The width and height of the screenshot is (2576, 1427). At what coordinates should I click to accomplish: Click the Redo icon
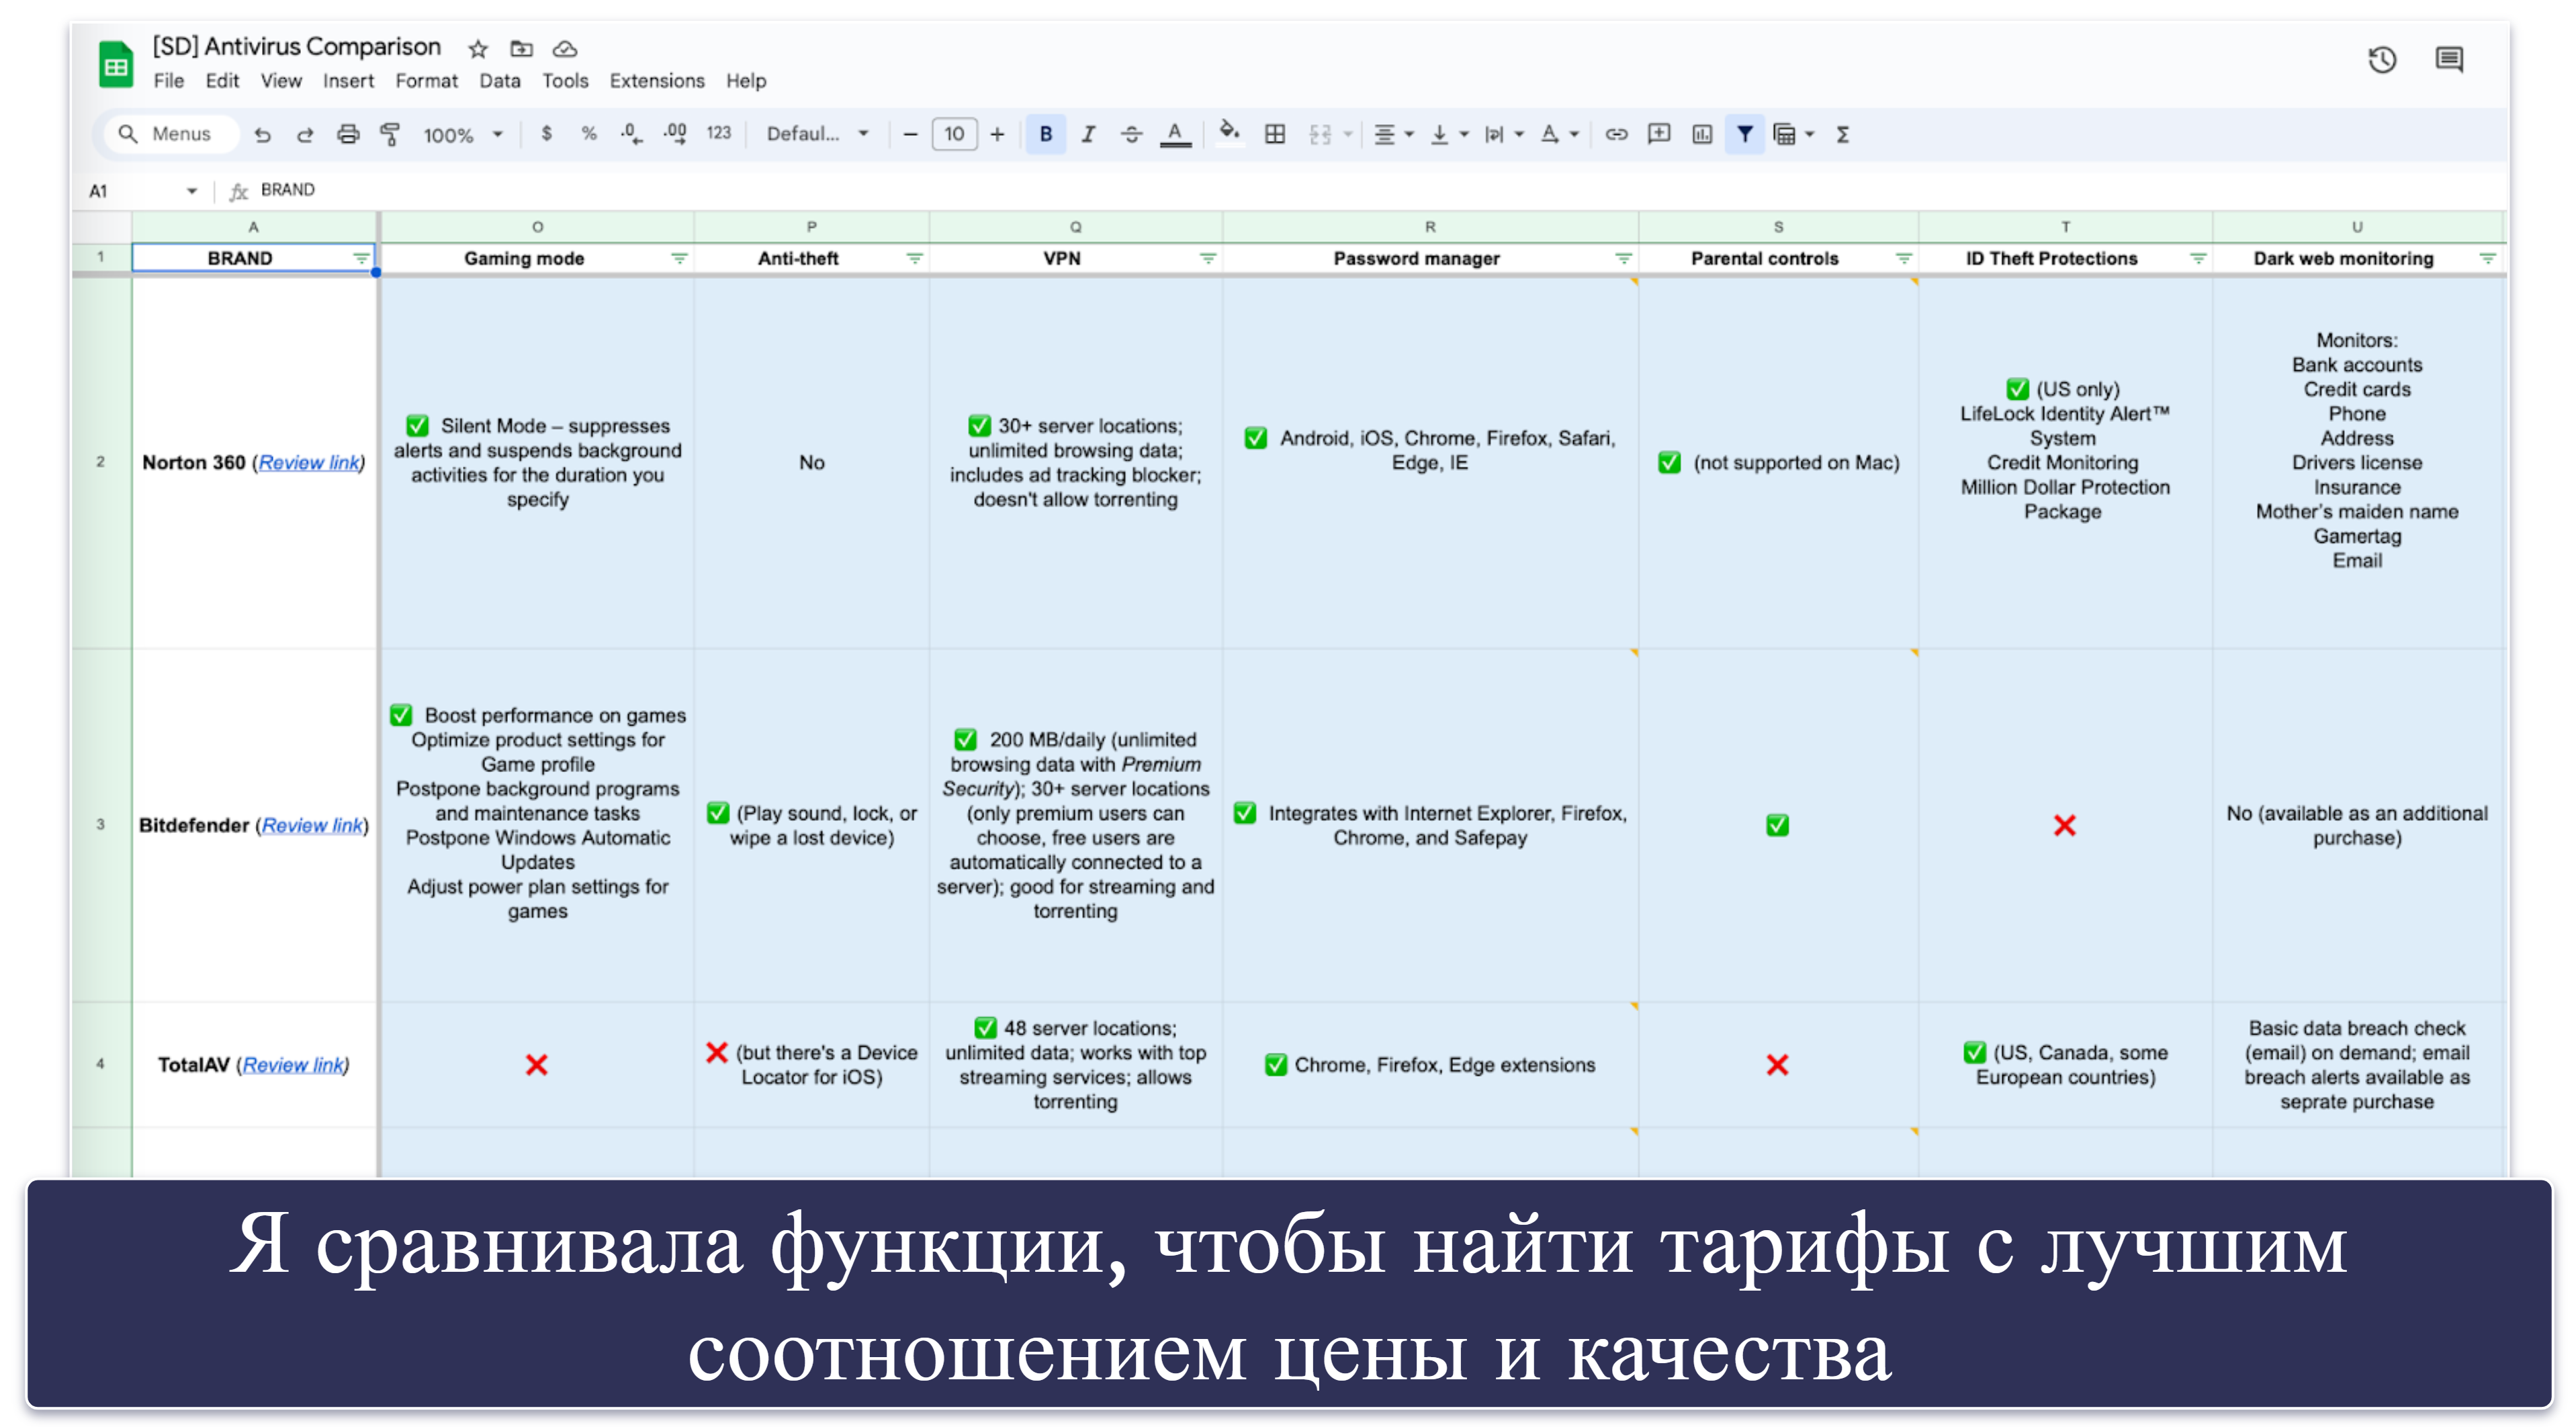[305, 134]
